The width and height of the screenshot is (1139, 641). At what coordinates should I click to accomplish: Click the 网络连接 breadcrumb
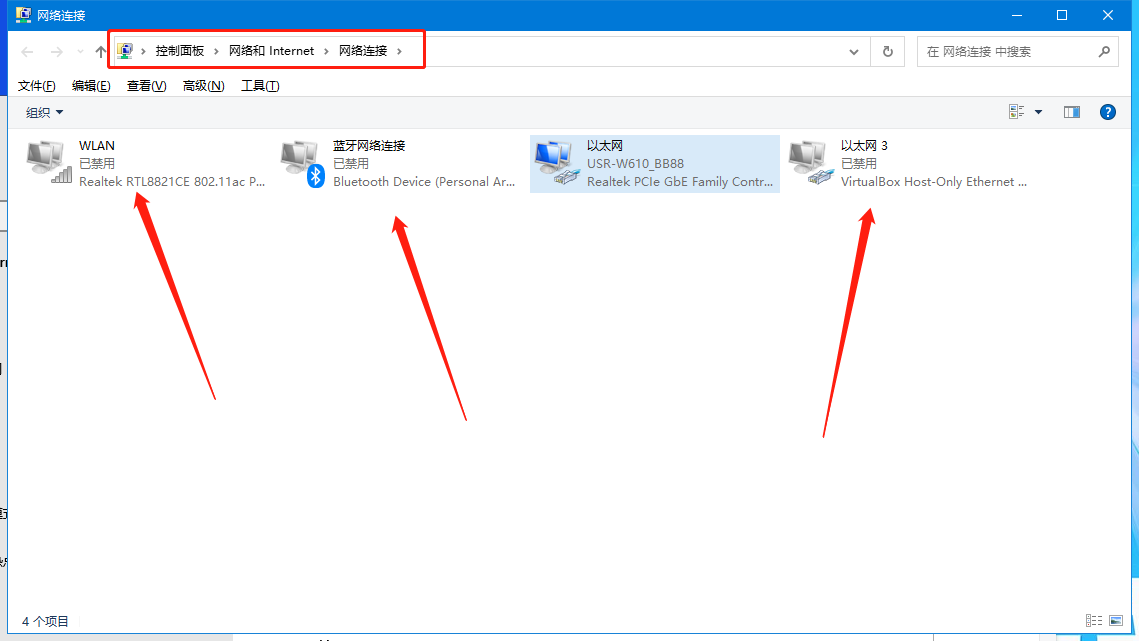tap(362, 51)
